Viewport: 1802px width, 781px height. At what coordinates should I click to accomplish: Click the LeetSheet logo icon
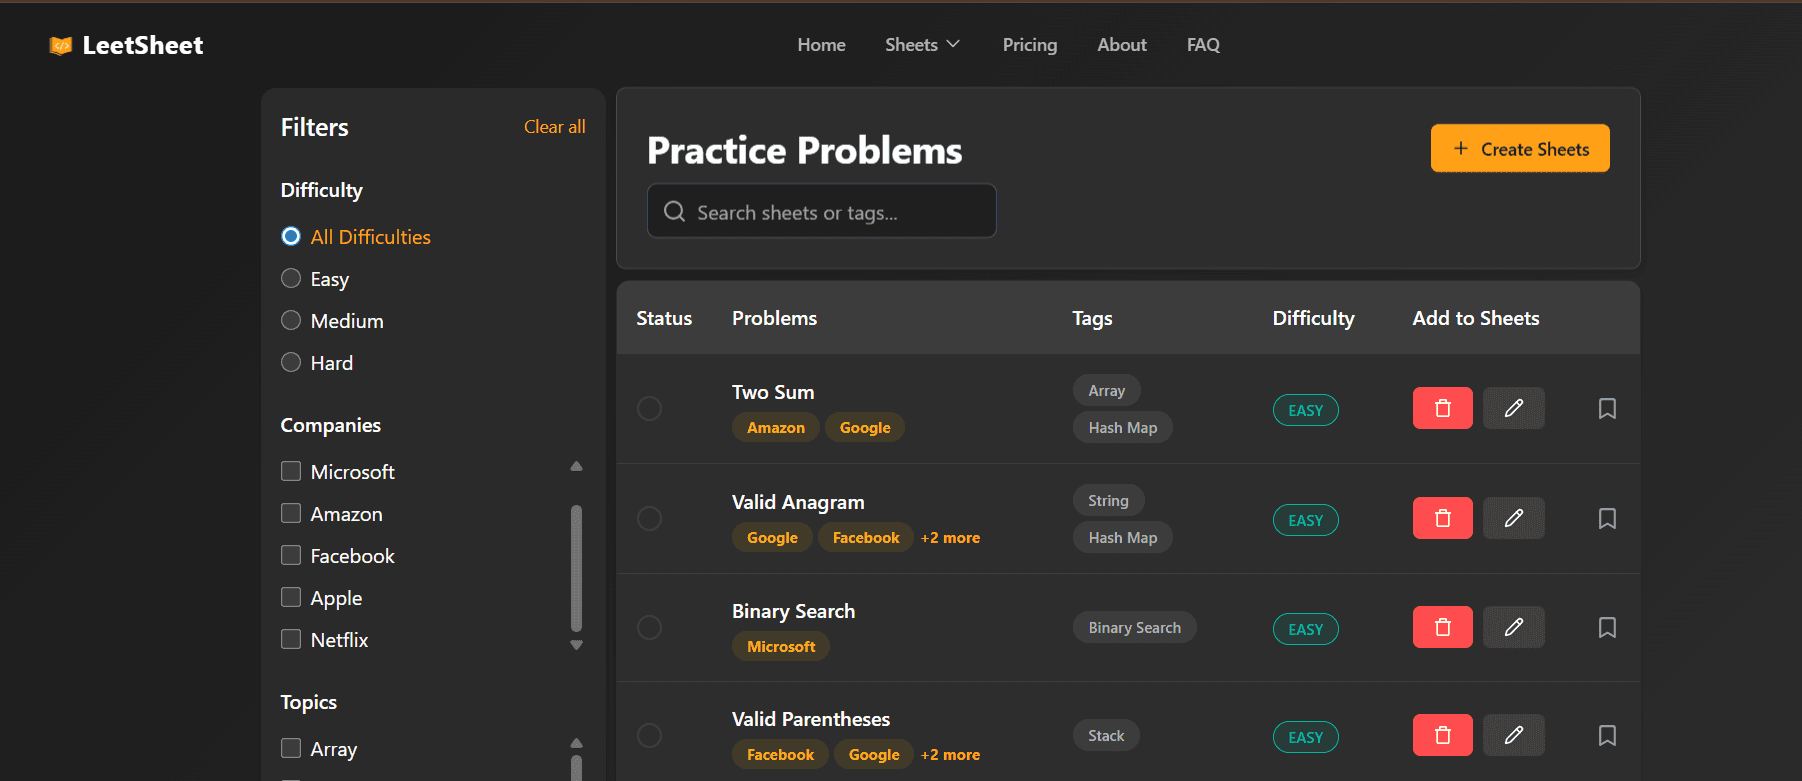coord(61,46)
